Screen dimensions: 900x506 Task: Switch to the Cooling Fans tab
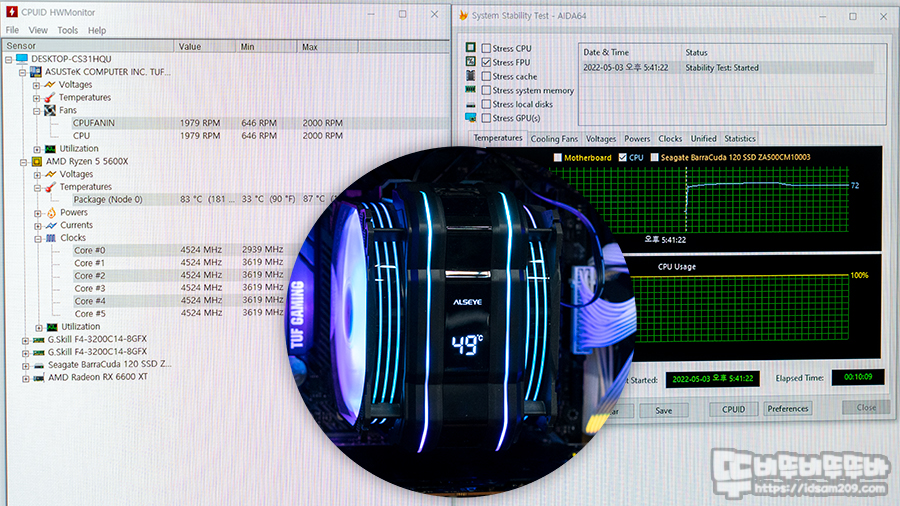coord(554,139)
